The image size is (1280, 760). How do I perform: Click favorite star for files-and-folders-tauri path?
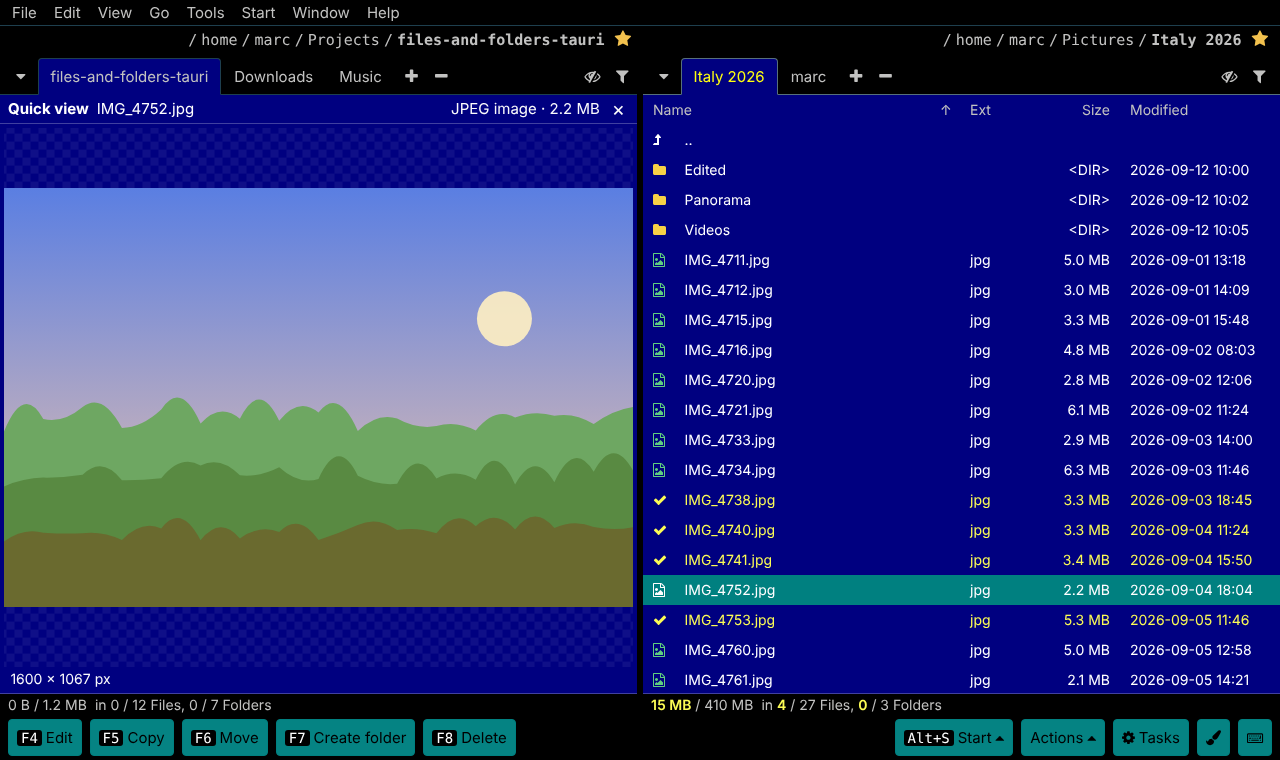[623, 39]
